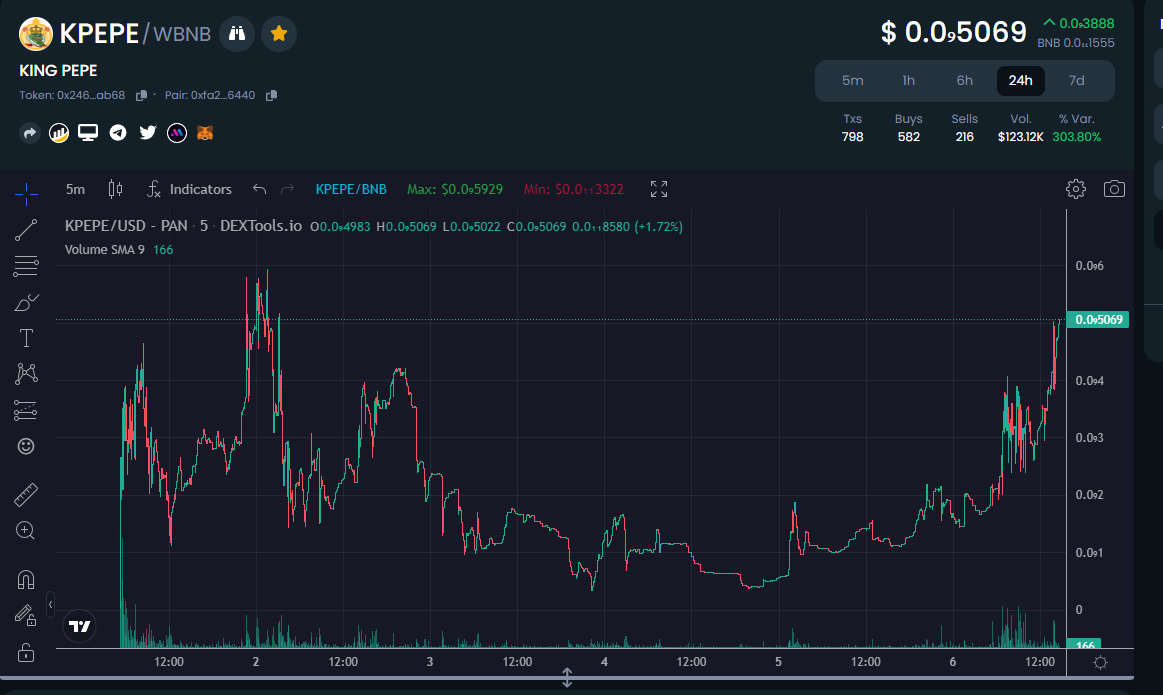Viewport: 1163px width, 695px height.
Task: Open the Indicators menu
Action: tap(190, 189)
